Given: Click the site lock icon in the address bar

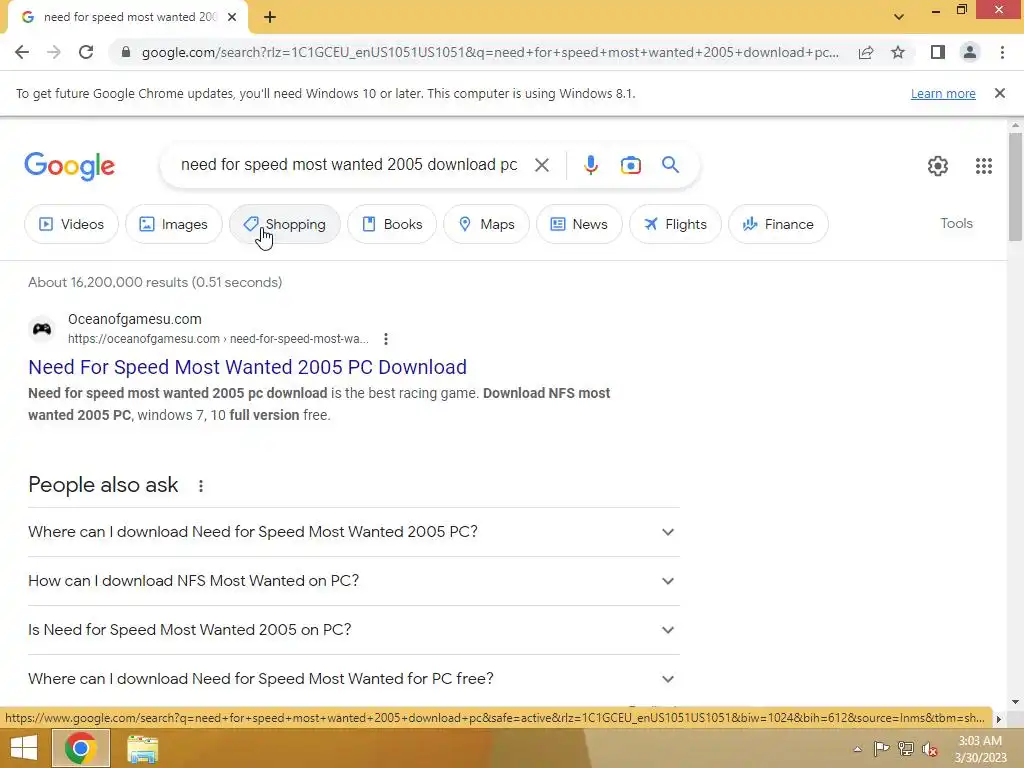Looking at the screenshot, I should (125, 52).
